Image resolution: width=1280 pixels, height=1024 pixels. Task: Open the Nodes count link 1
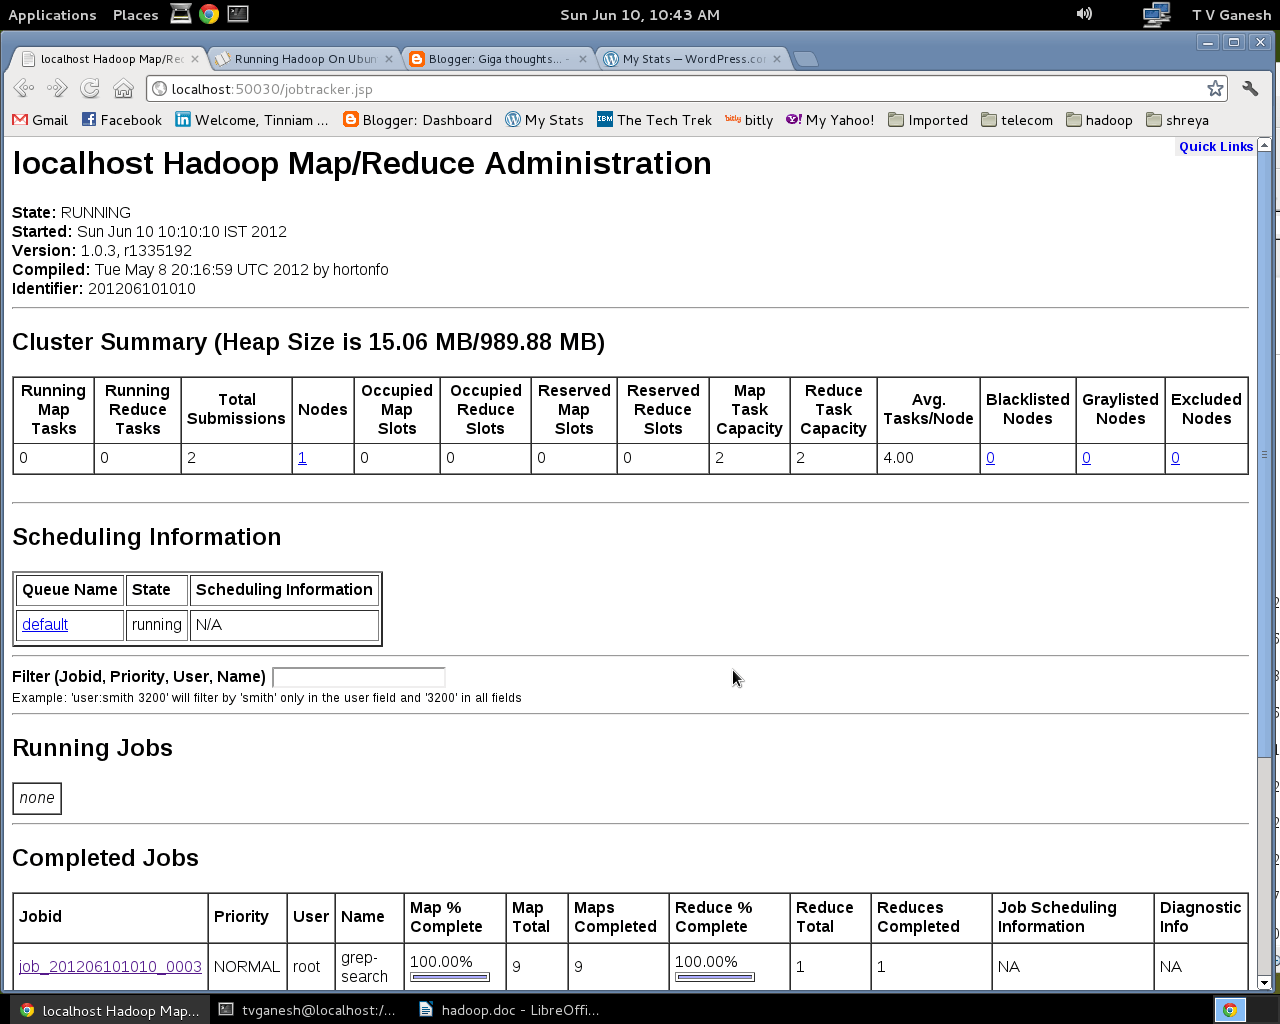(302, 458)
